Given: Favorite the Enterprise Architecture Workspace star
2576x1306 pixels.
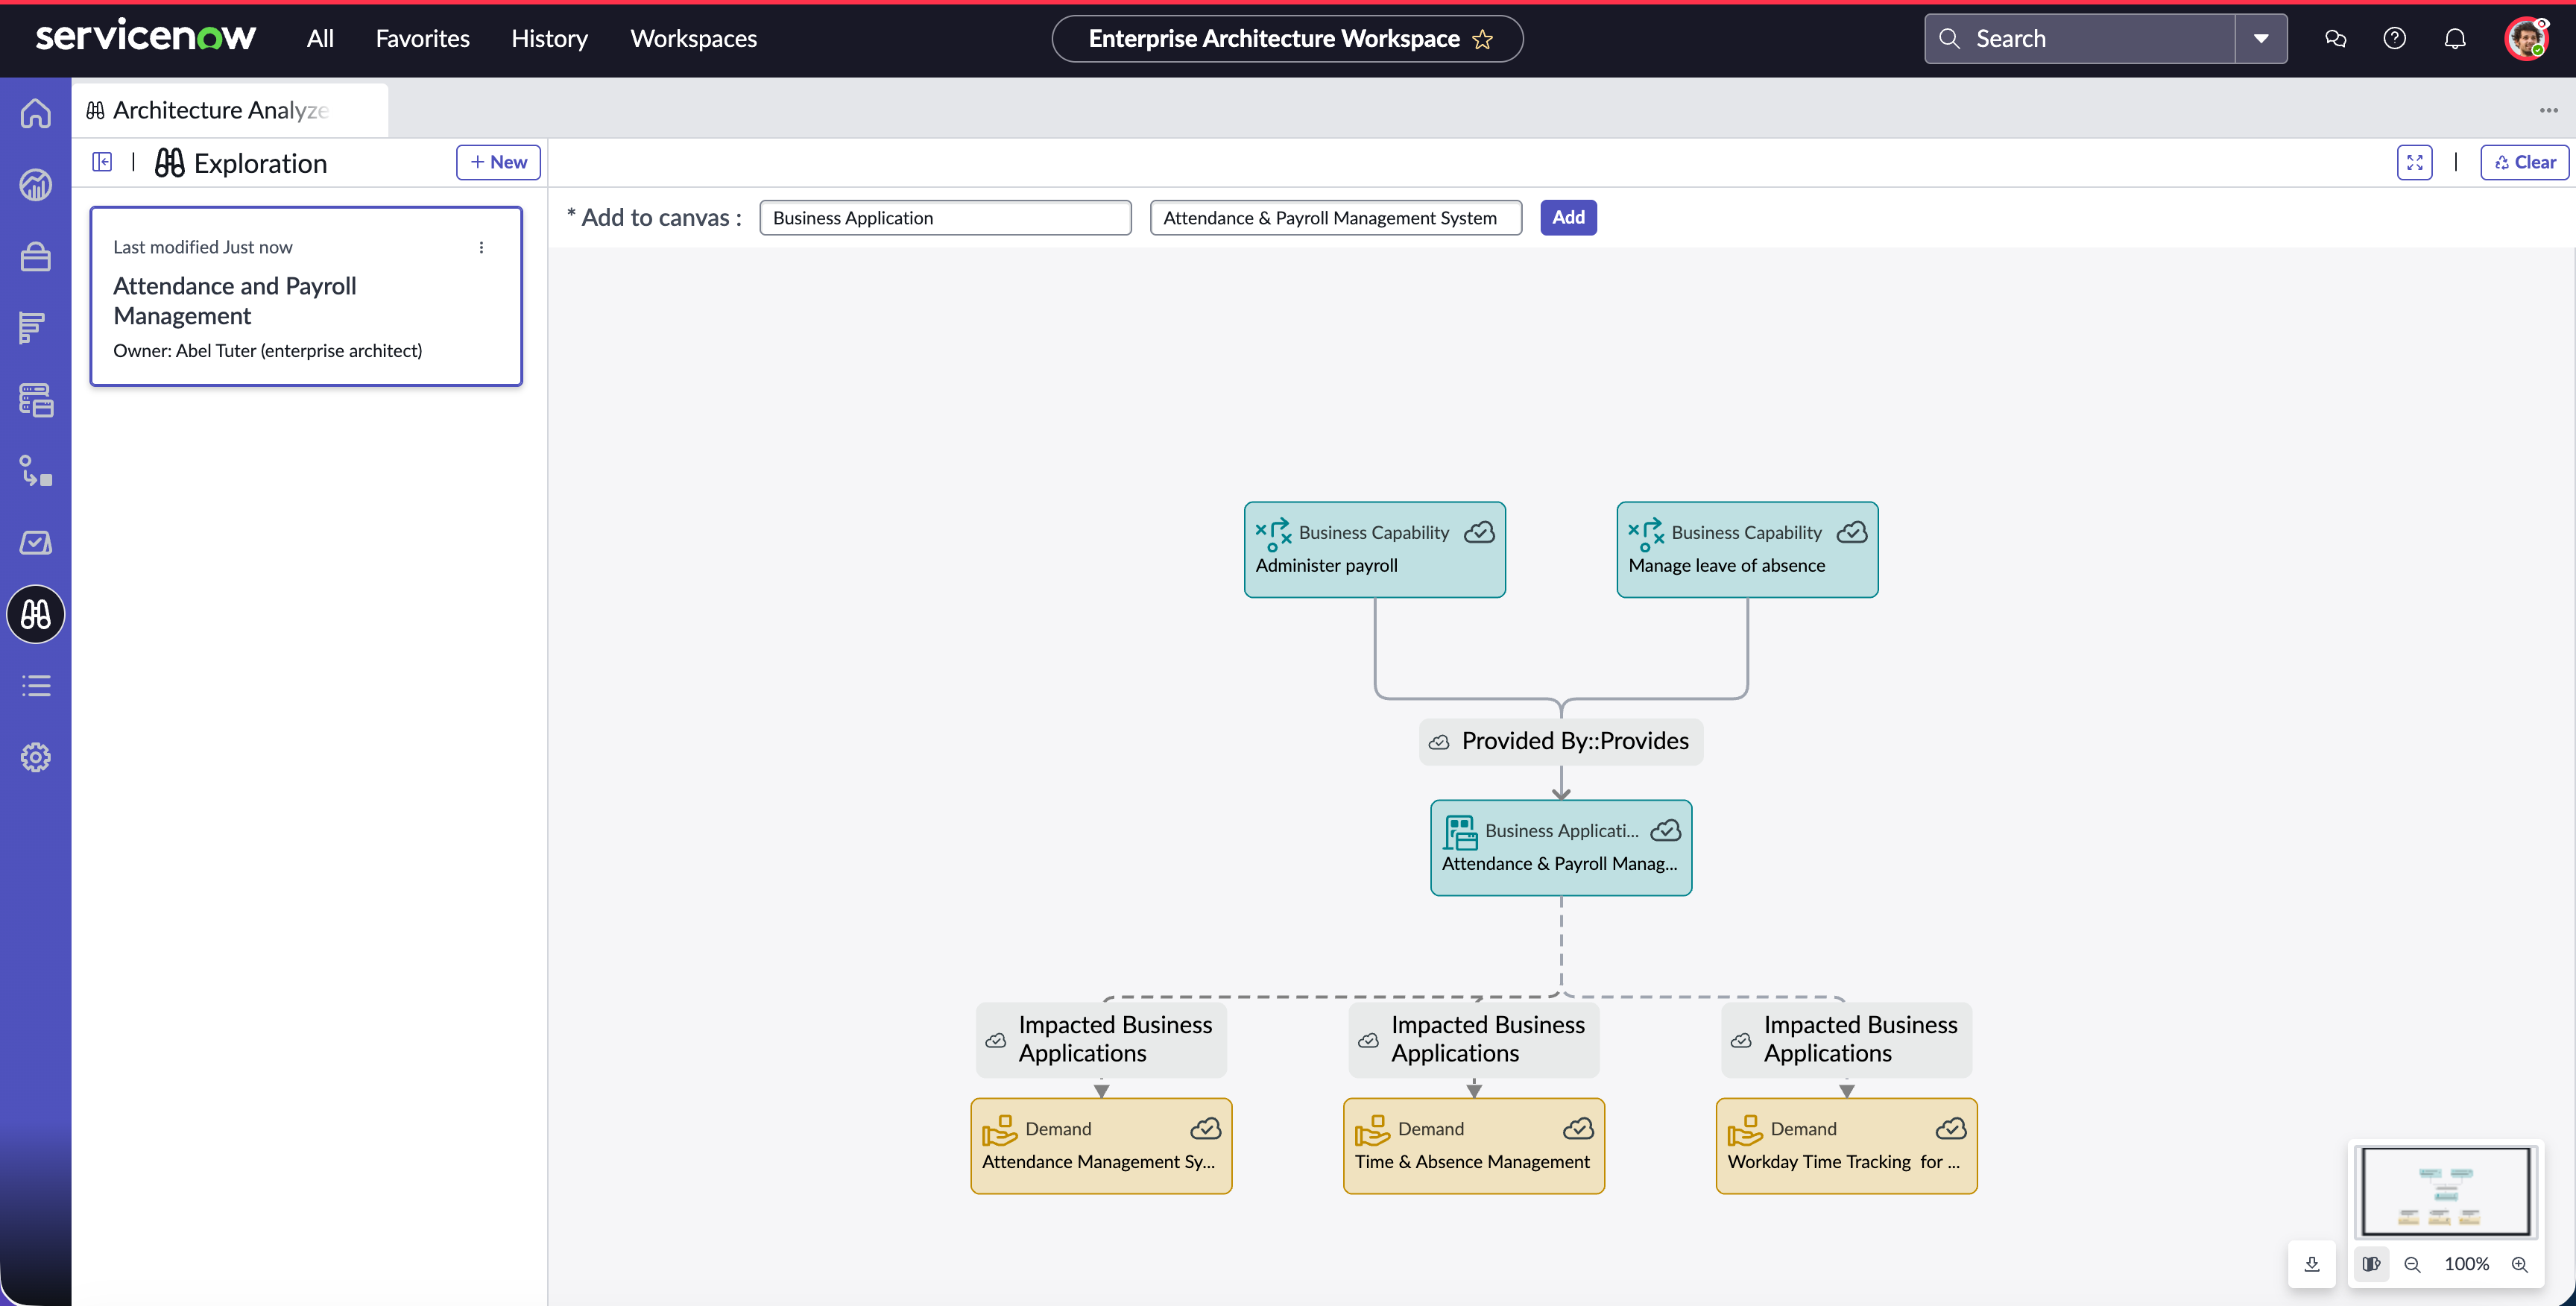Looking at the screenshot, I should tap(1482, 39).
